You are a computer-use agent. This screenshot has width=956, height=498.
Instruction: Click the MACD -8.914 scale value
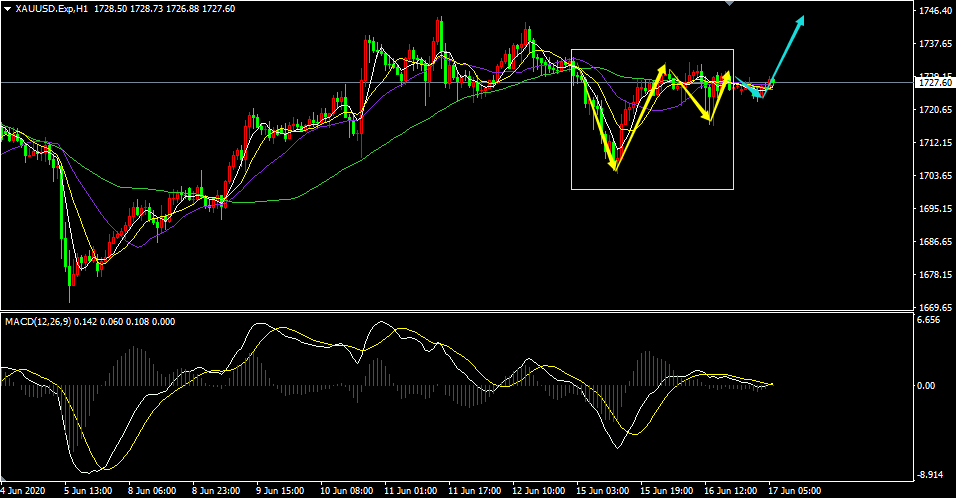(929, 475)
